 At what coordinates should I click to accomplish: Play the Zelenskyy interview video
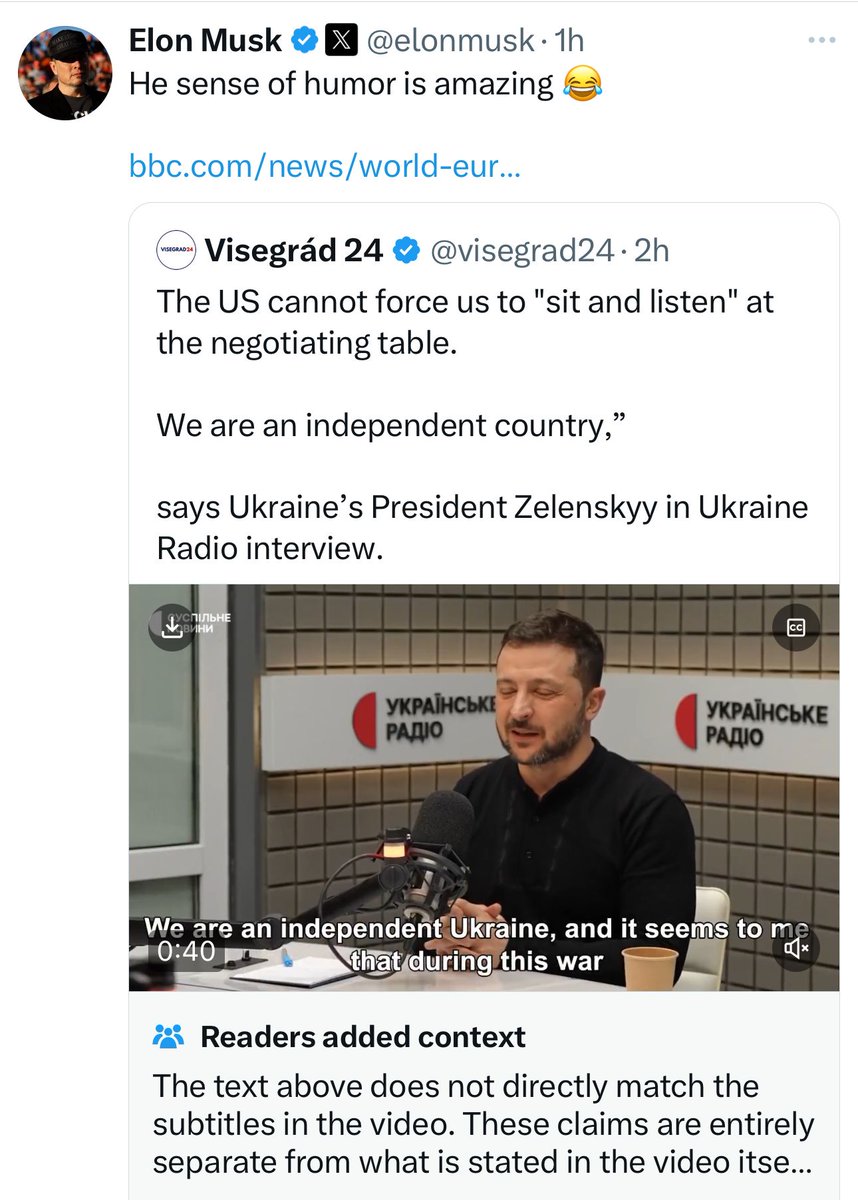(484, 786)
